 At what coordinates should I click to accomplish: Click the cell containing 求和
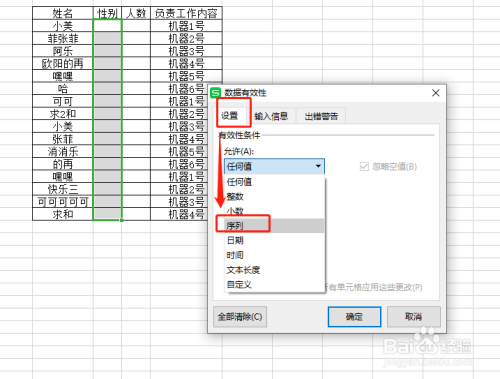point(63,214)
